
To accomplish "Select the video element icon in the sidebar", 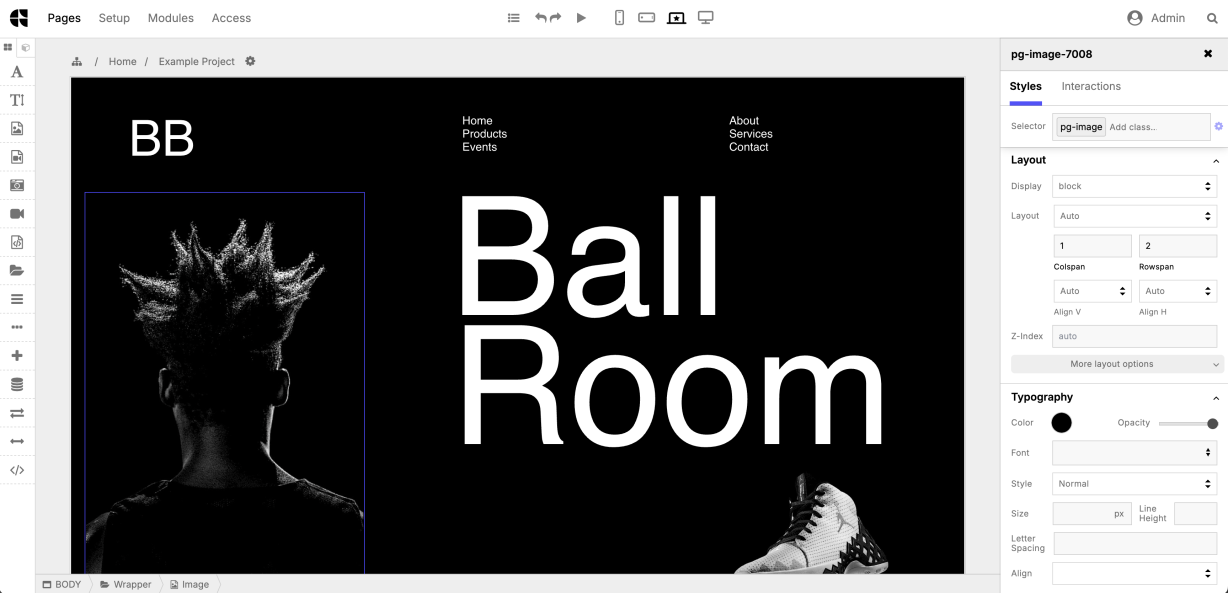I will click(x=17, y=213).
